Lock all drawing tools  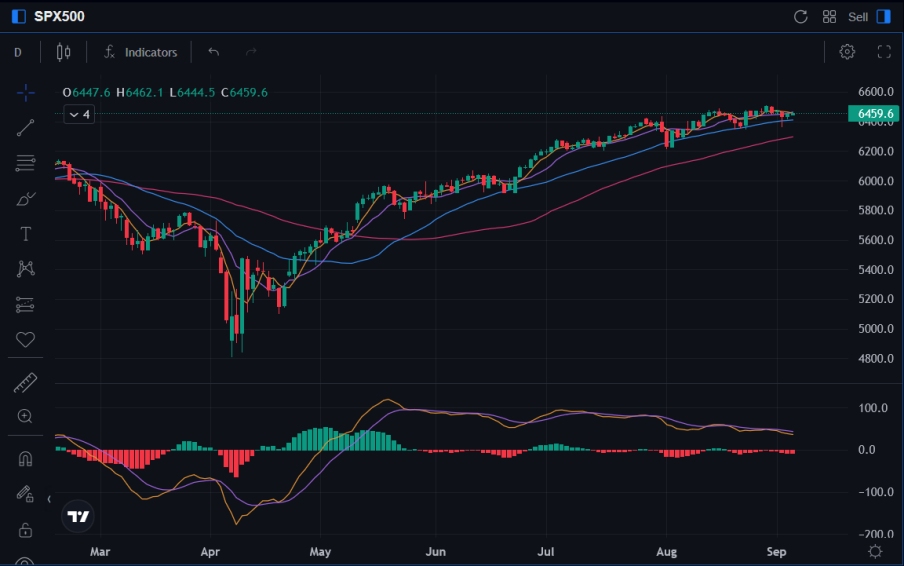coord(25,530)
